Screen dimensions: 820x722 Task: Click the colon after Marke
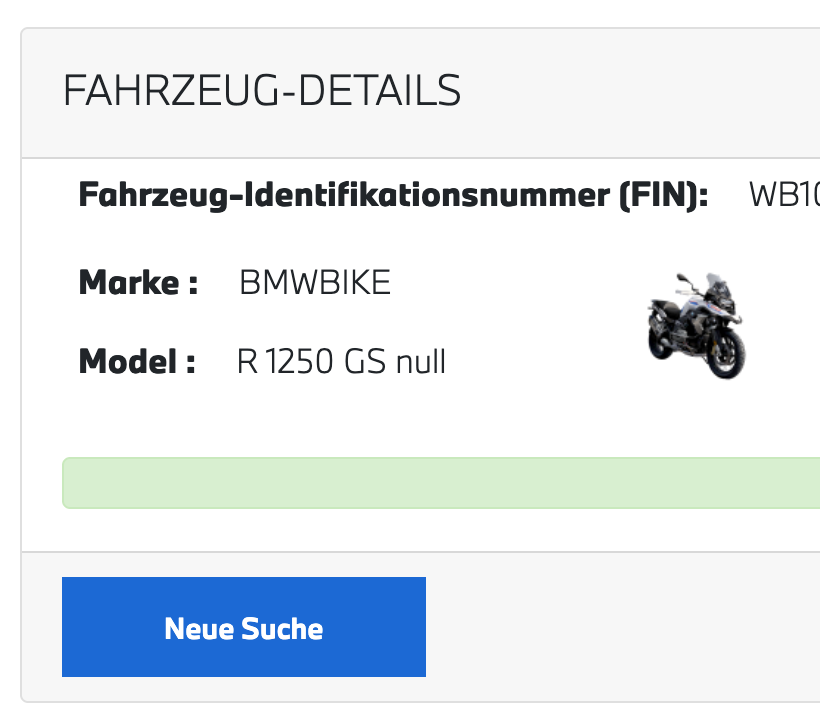[x=193, y=284]
